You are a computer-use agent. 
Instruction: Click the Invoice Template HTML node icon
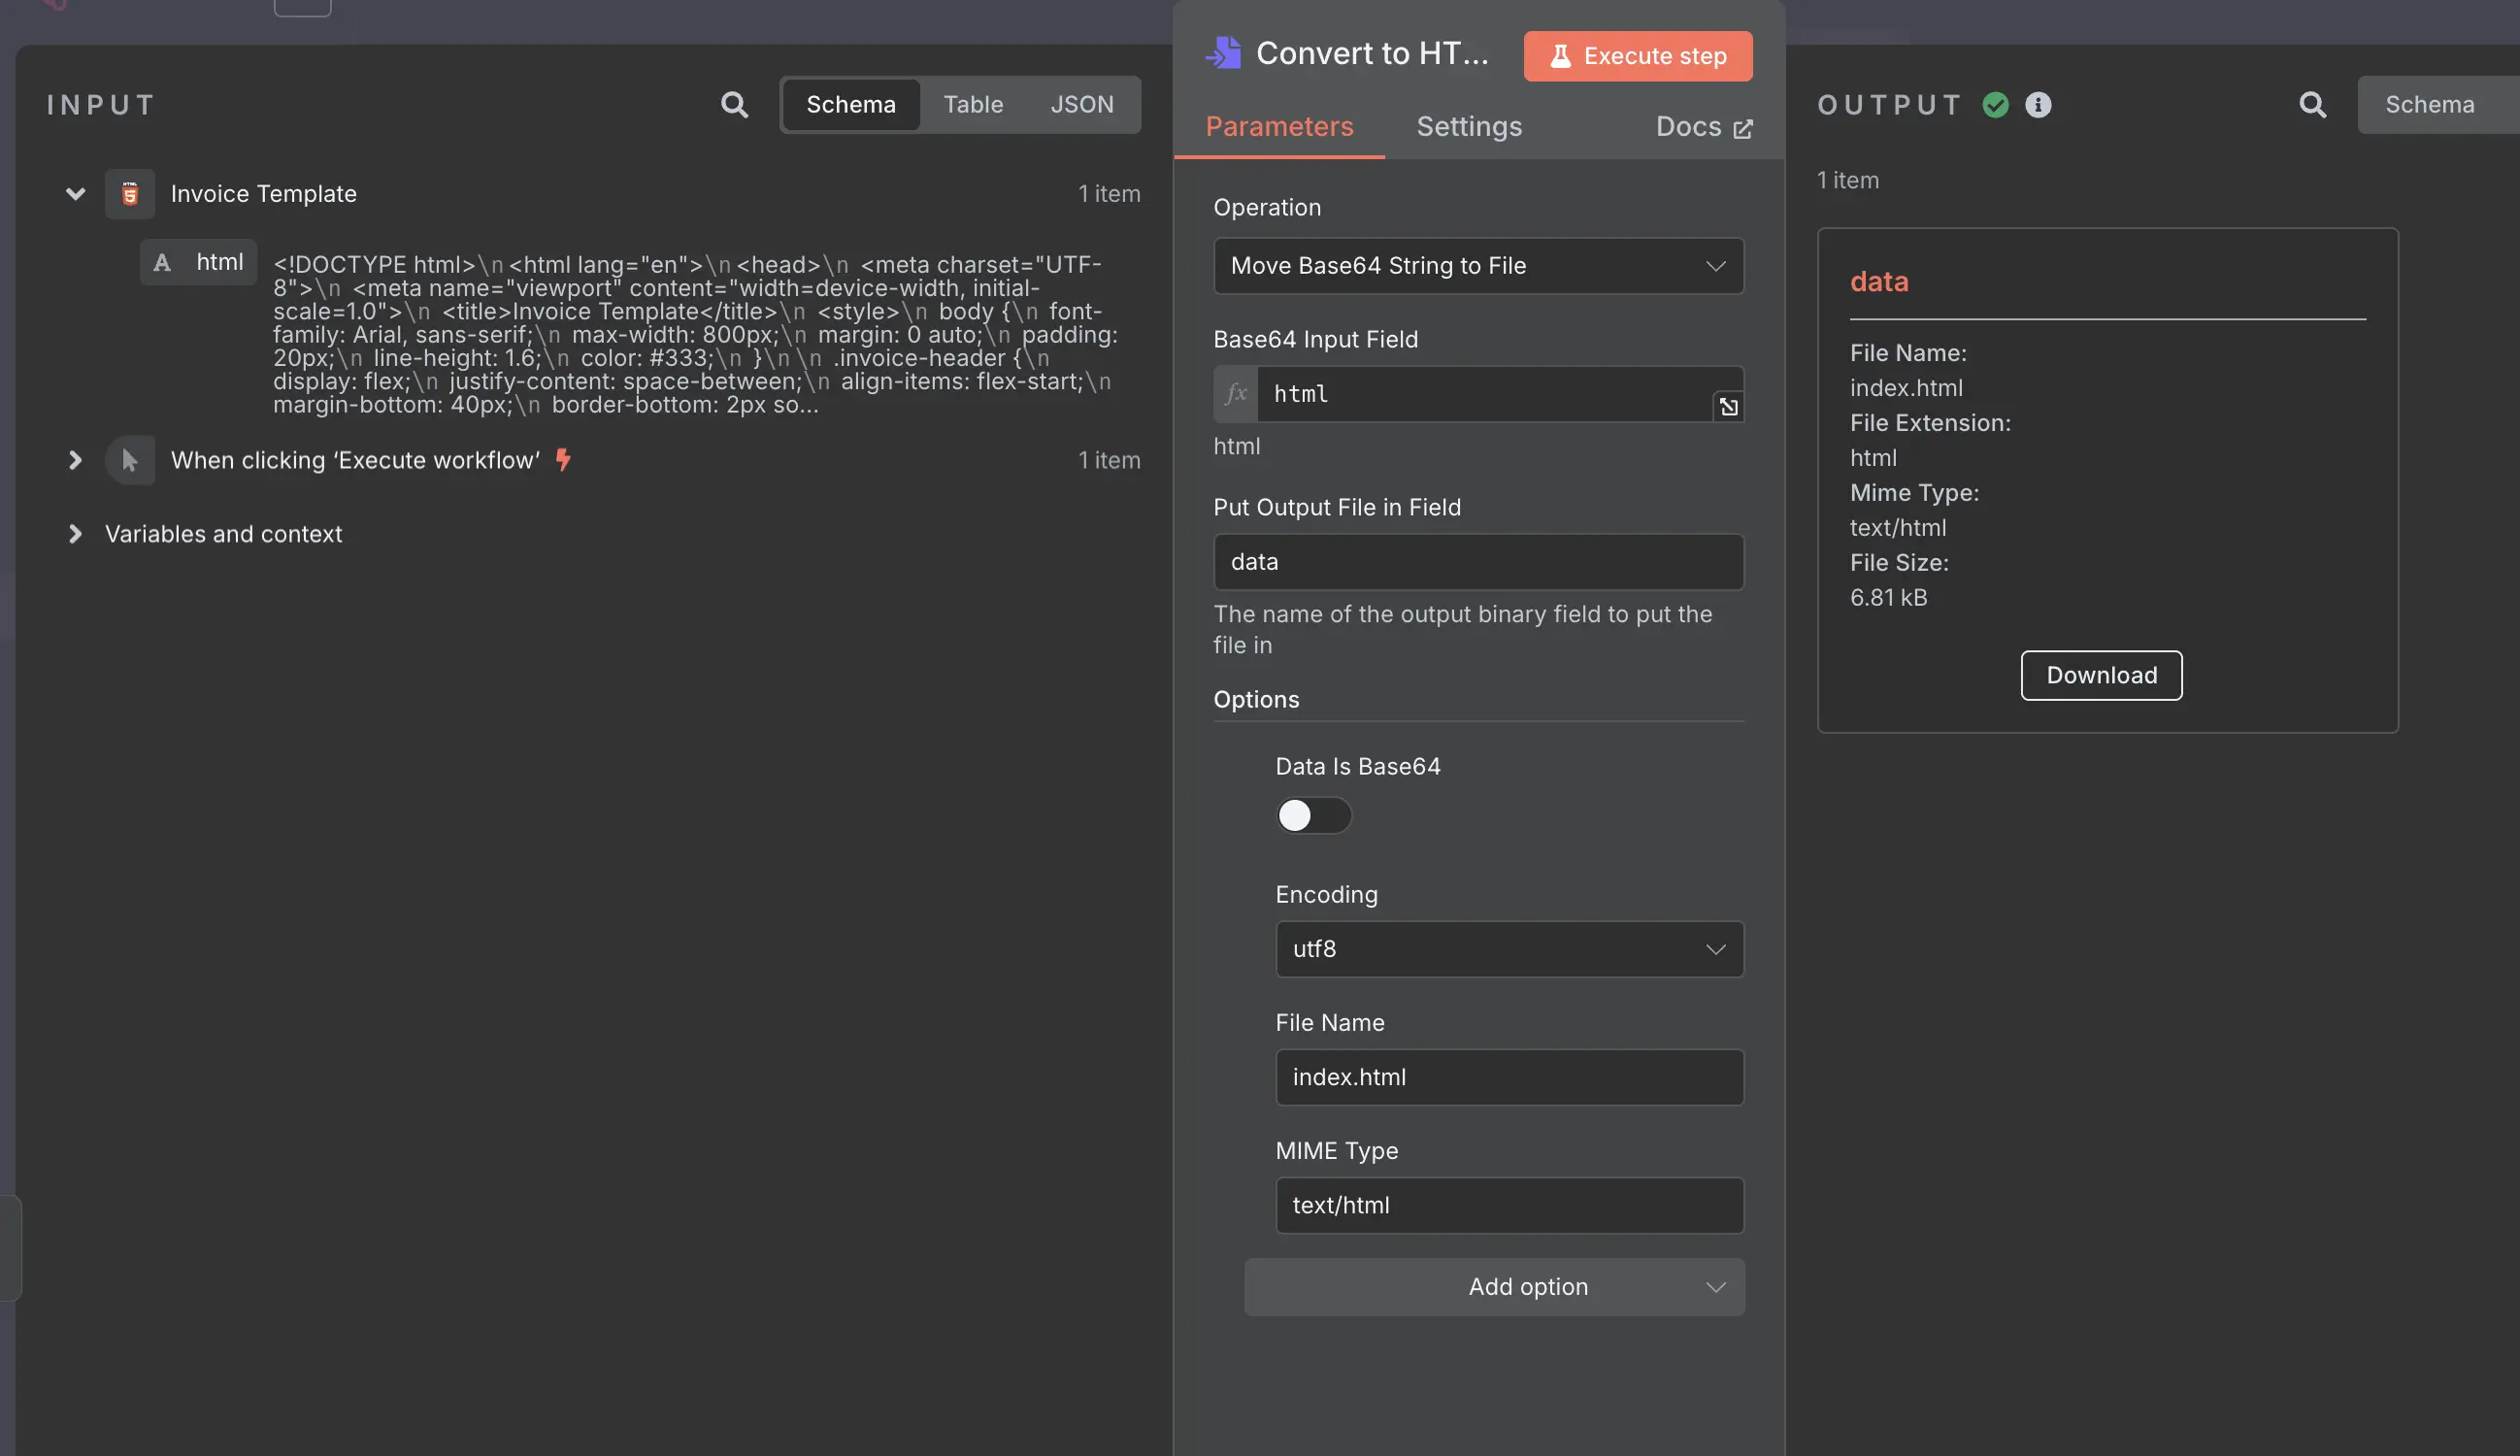(130, 194)
